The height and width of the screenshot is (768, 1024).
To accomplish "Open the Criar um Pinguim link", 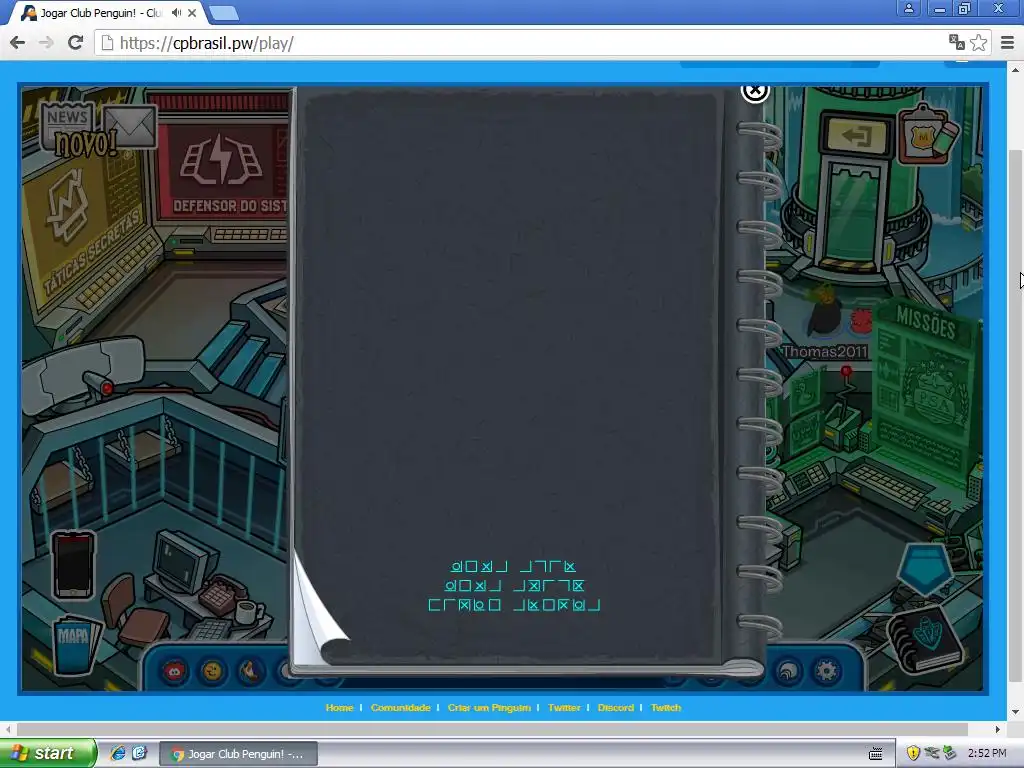I will (489, 707).
